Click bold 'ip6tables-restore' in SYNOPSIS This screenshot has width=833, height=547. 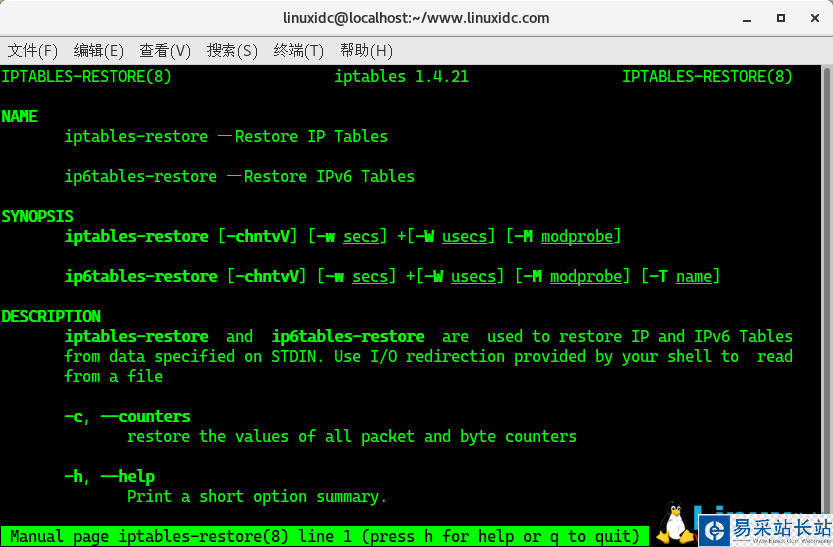coord(141,277)
